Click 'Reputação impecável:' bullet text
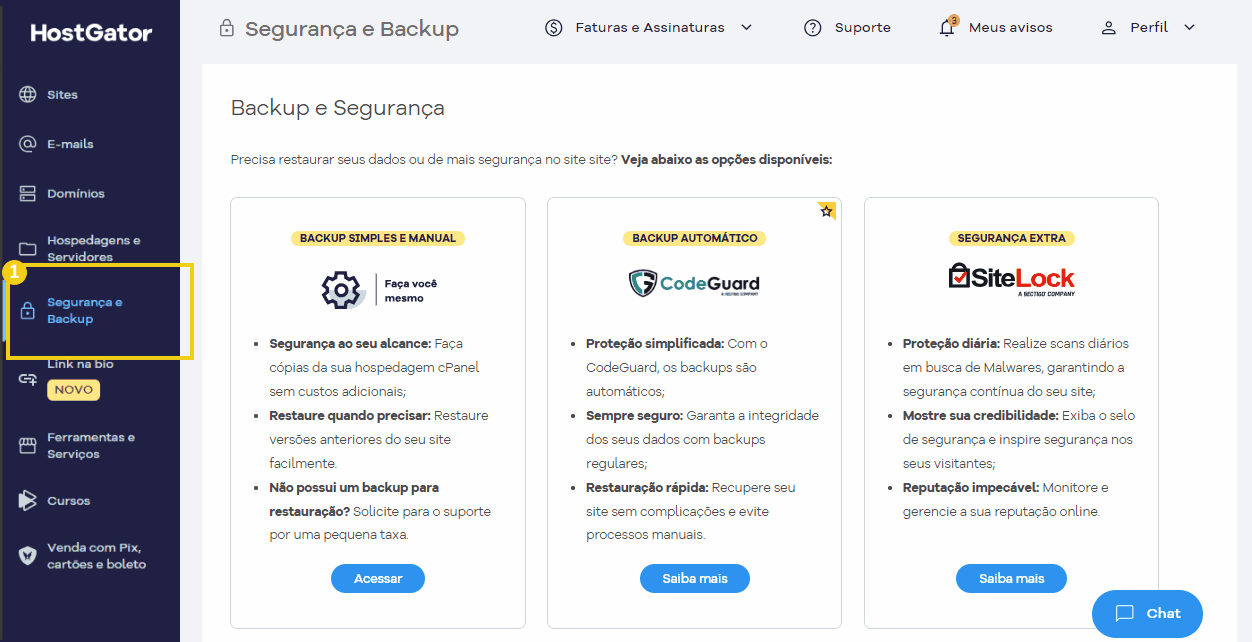The image size is (1252, 642). pyautogui.click(x=971, y=488)
